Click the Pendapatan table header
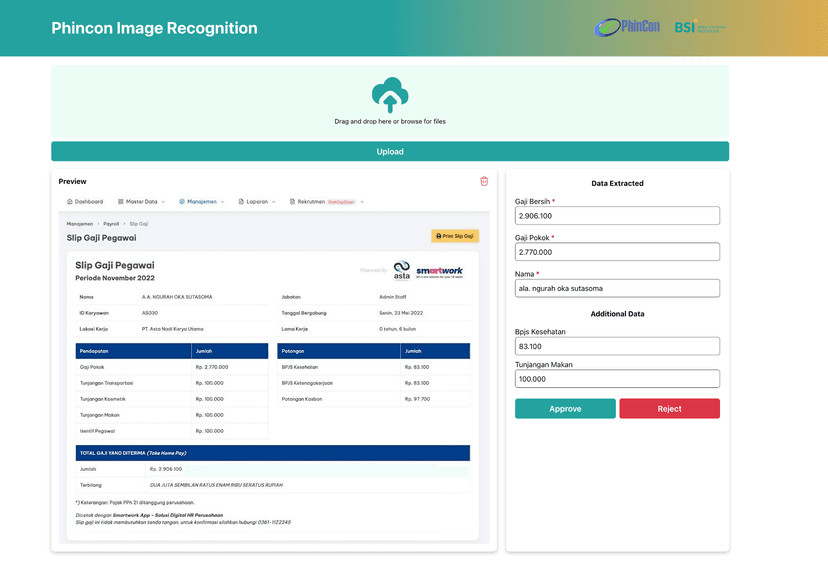The image size is (828, 565). coord(94,351)
